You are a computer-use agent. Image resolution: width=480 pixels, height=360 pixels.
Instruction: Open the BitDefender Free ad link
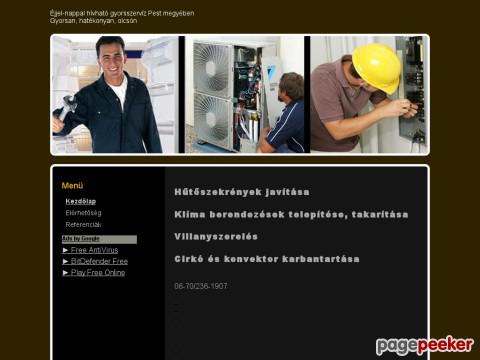coord(99,261)
